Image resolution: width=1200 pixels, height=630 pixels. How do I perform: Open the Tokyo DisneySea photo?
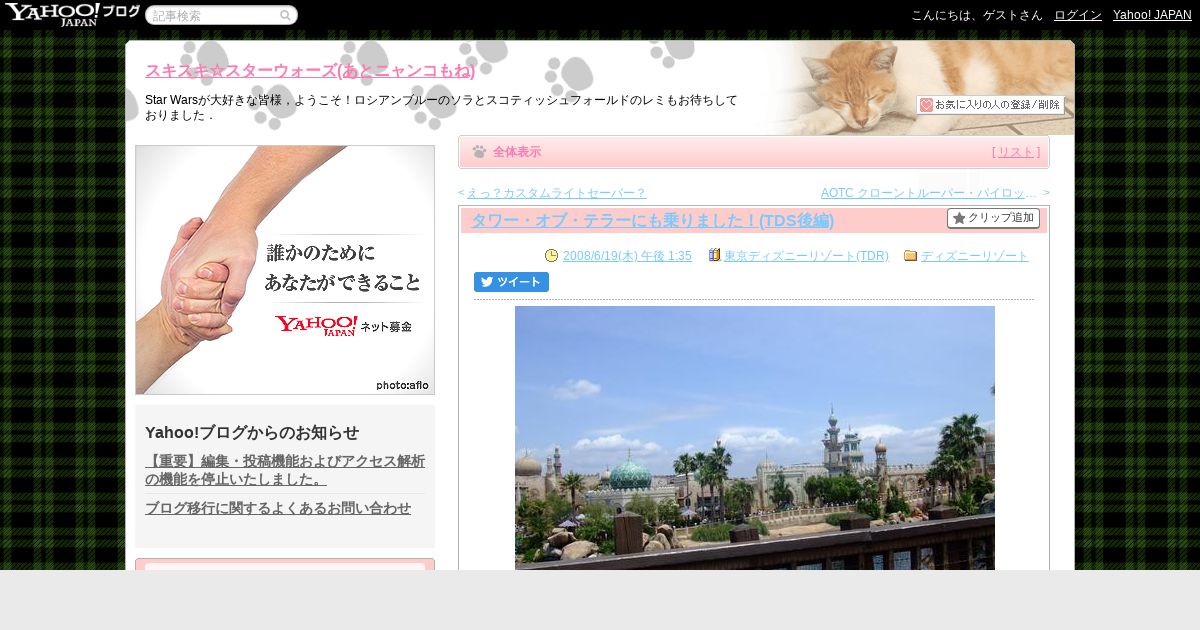pyautogui.click(x=755, y=438)
